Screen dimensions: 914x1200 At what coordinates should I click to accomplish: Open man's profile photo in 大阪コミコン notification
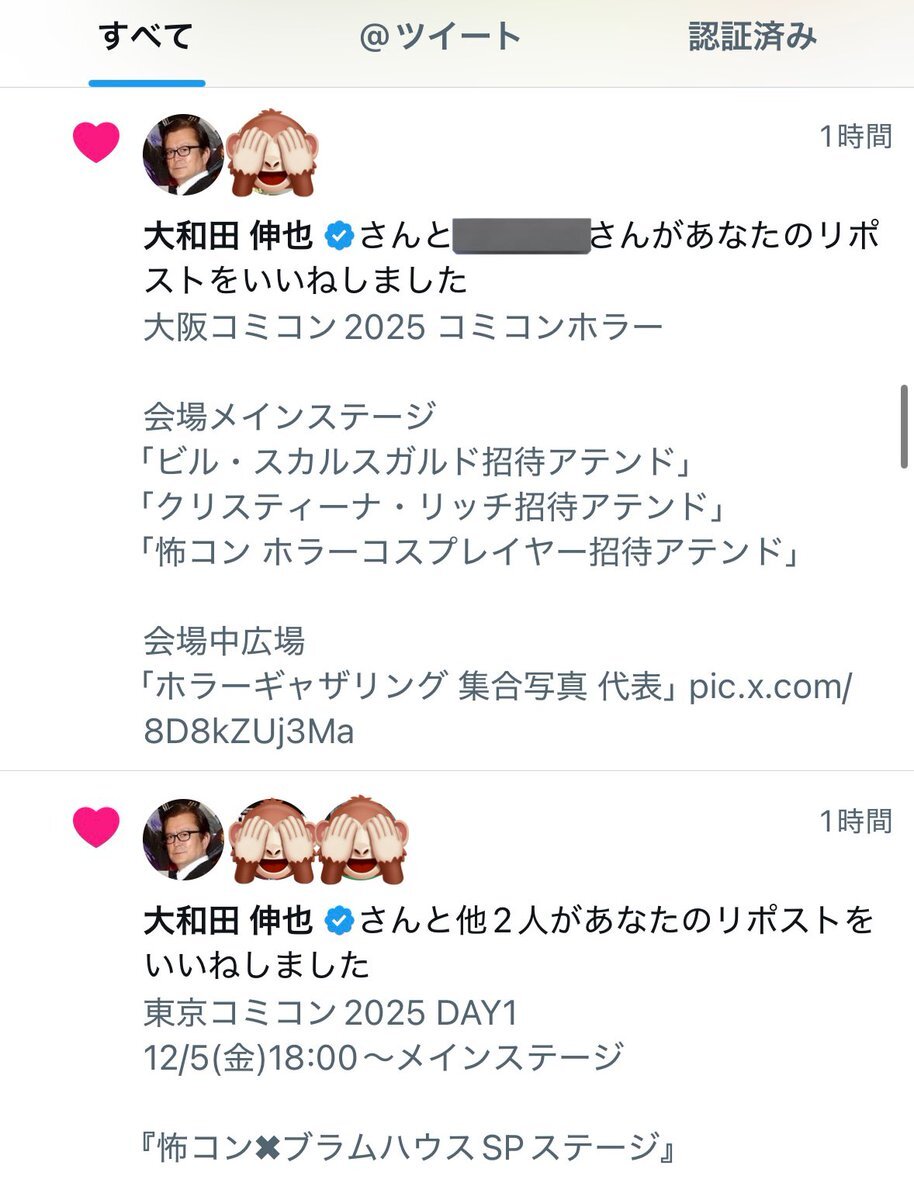[x=183, y=155]
